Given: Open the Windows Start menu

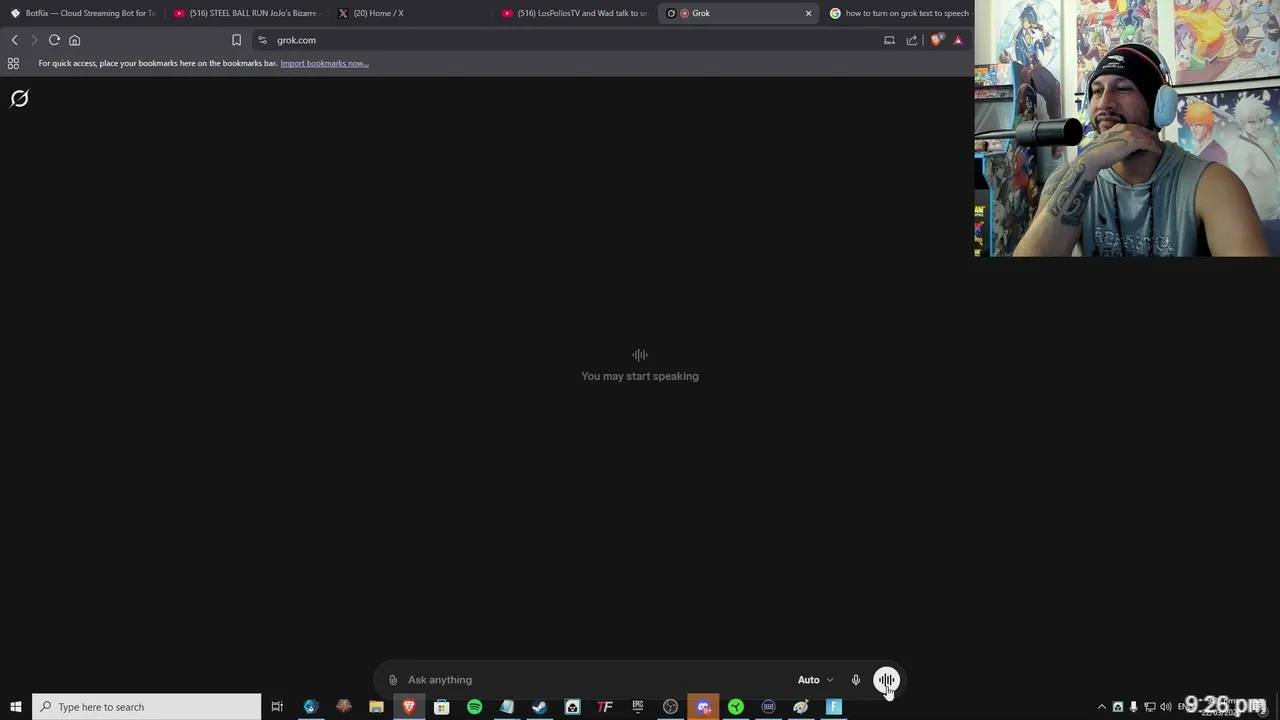Looking at the screenshot, I should [16, 707].
